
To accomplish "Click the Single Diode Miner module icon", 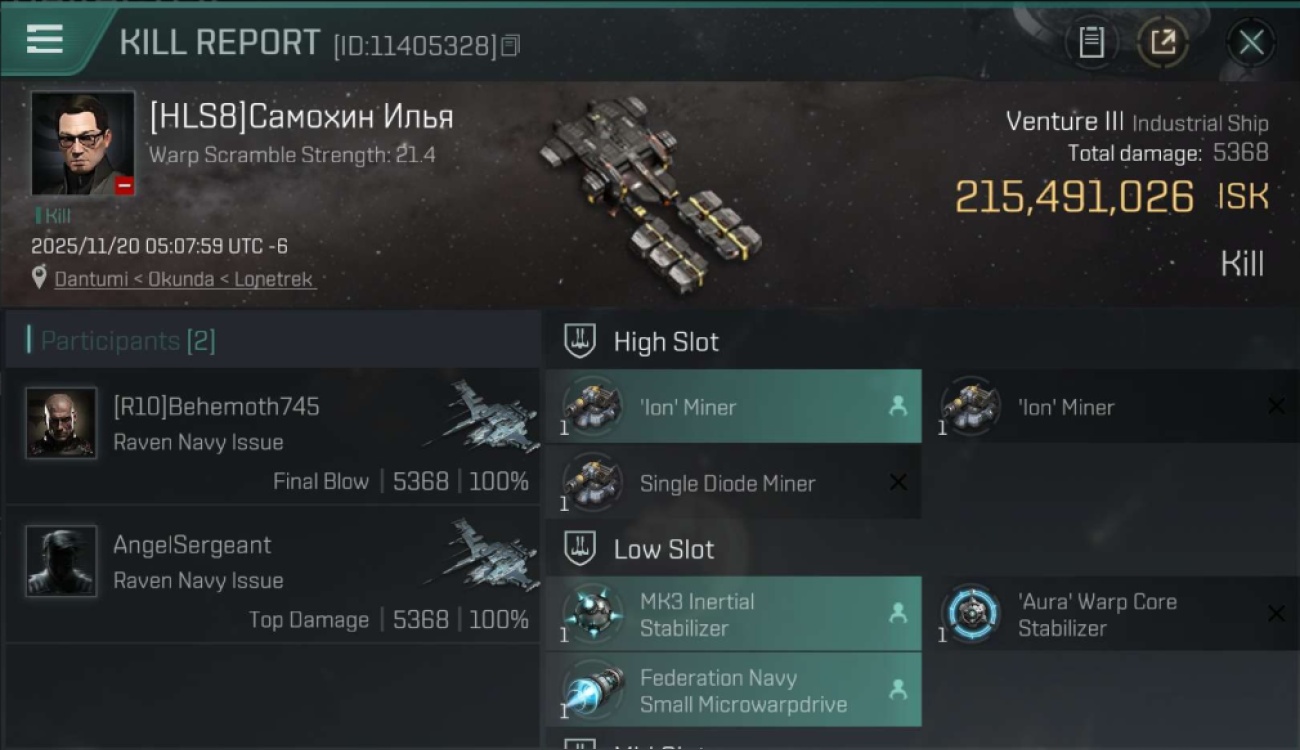I will click(592, 483).
